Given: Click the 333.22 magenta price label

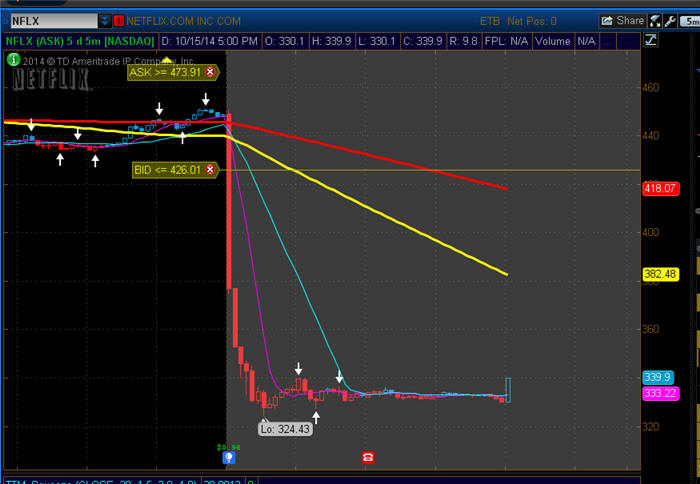Looking at the screenshot, I should (663, 394).
